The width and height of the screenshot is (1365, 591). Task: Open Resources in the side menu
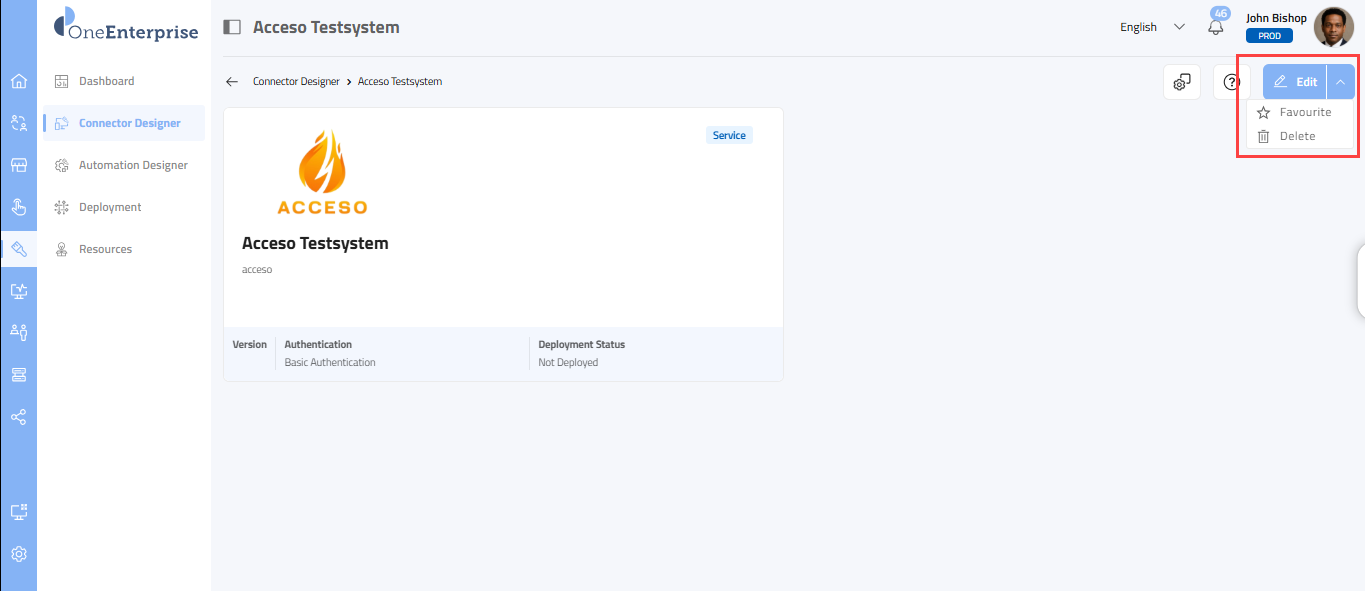105,249
